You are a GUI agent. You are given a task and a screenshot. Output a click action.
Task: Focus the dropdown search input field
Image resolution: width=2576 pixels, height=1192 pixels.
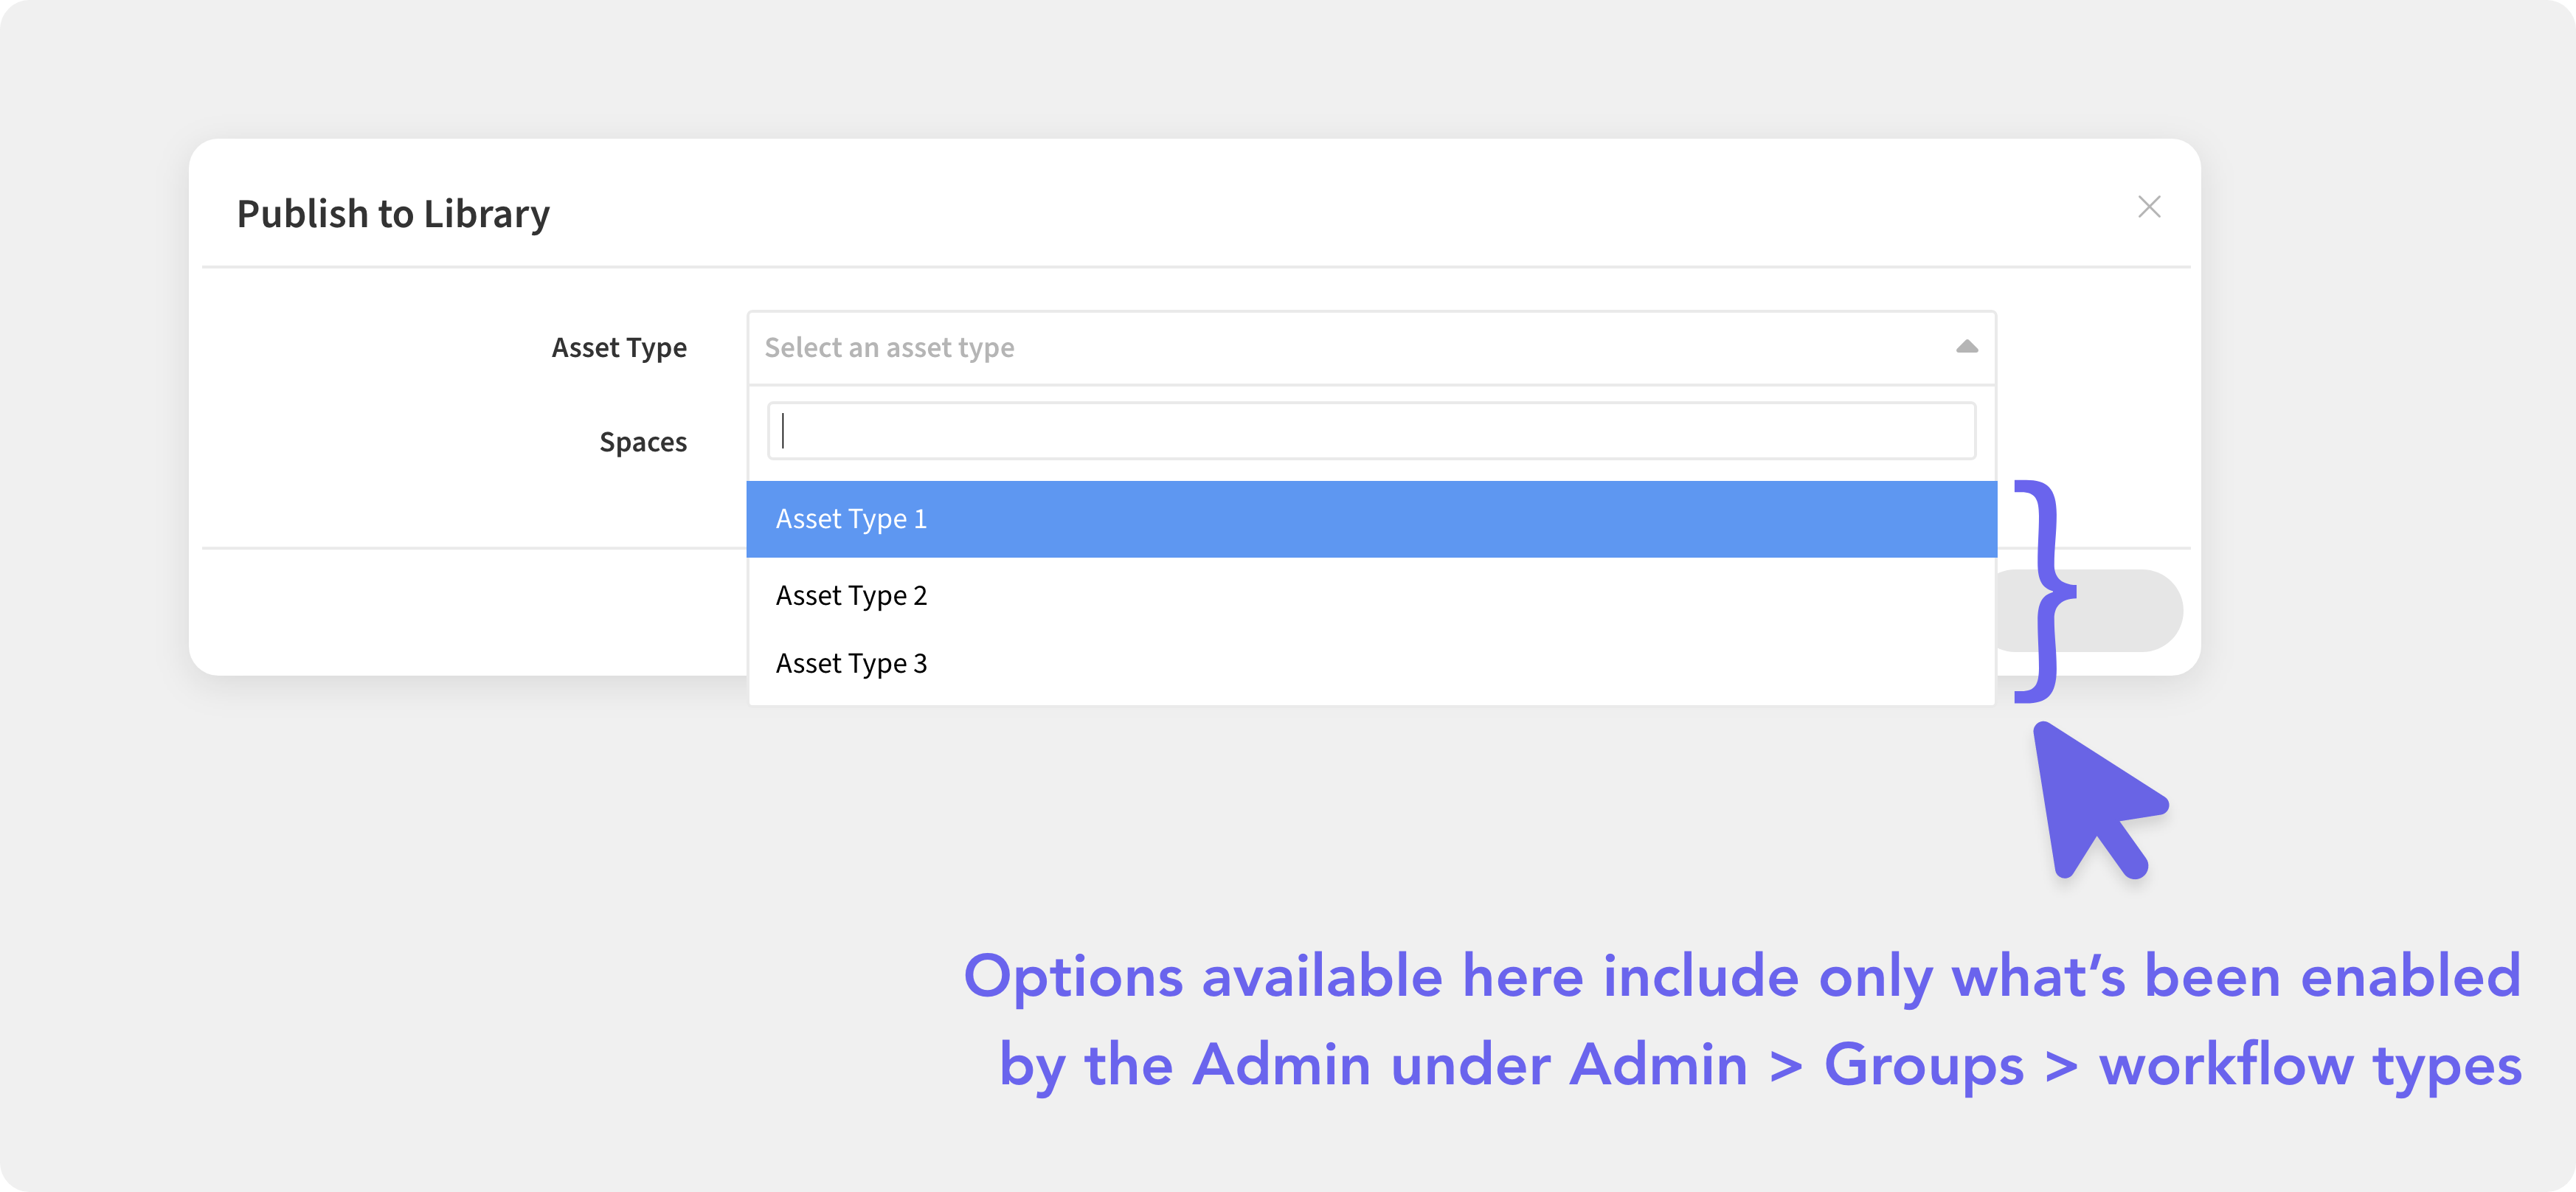coord(1371,431)
